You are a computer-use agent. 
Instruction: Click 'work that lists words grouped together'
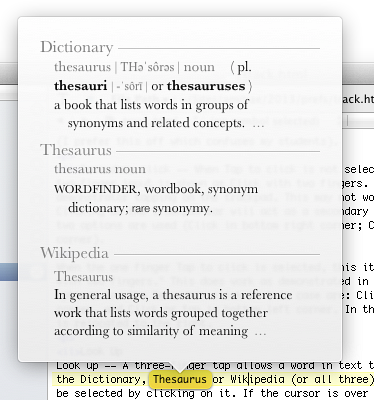pyautogui.click(x=161, y=313)
